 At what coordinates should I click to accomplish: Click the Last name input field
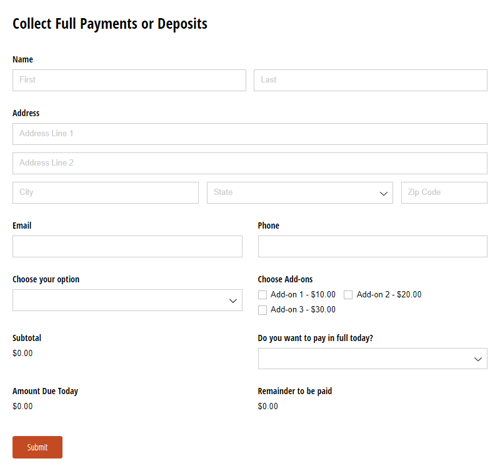tap(370, 80)
